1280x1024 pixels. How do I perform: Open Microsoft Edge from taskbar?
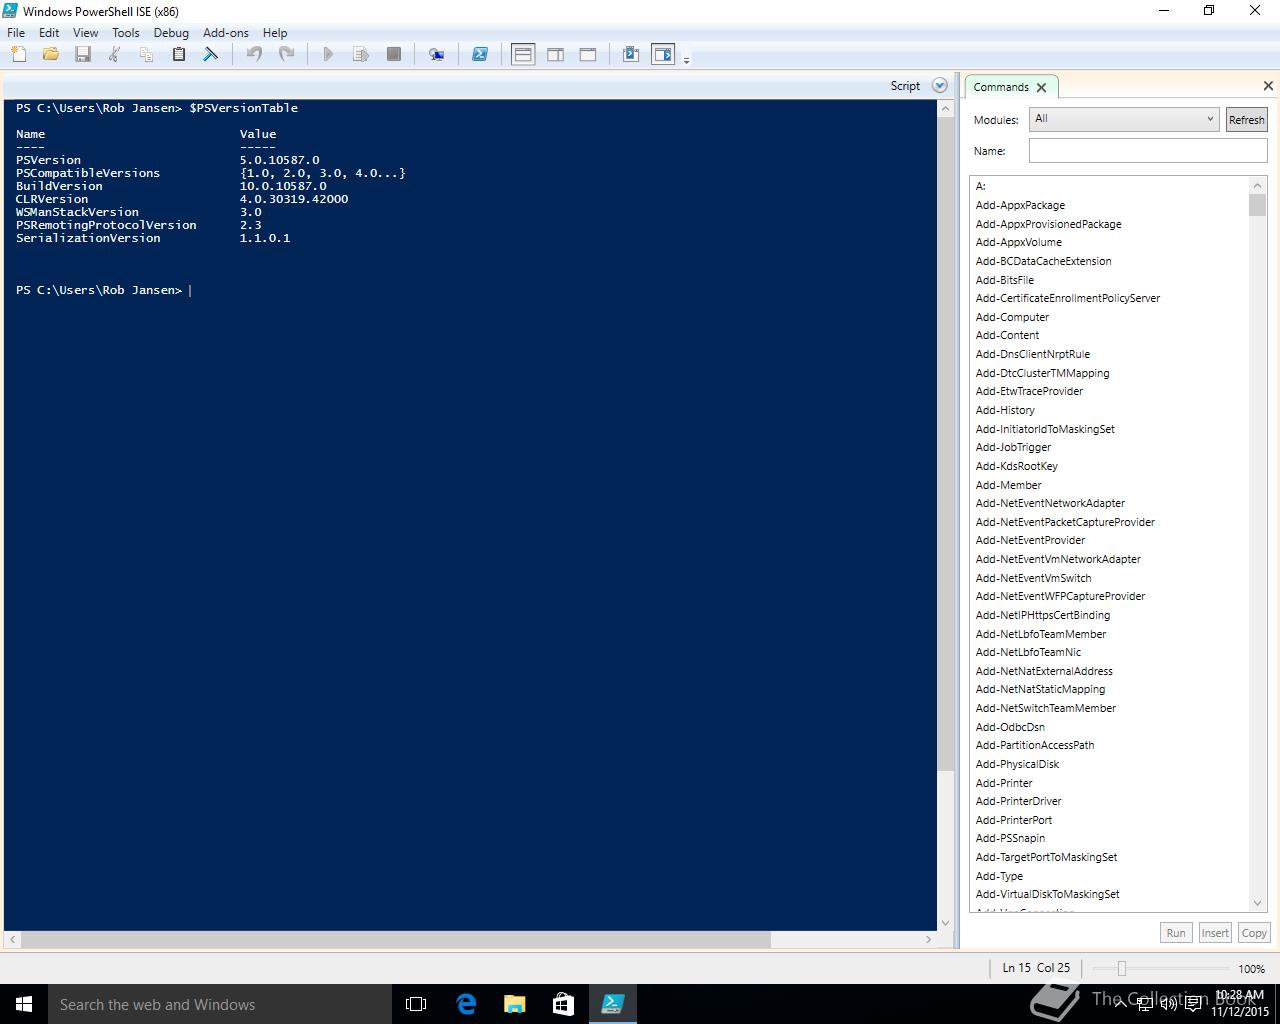tap(466, 1004)
